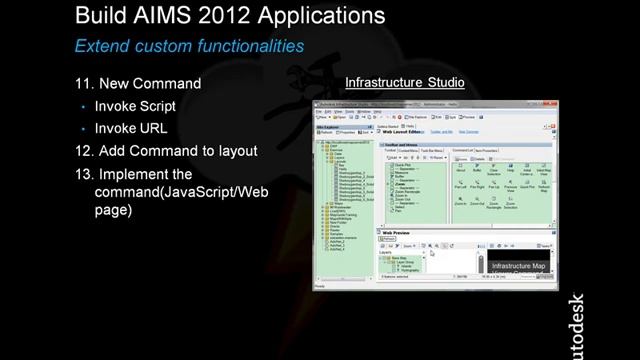
Task: Click the Zoom In command icon
Action: click(x=461, y=200)
